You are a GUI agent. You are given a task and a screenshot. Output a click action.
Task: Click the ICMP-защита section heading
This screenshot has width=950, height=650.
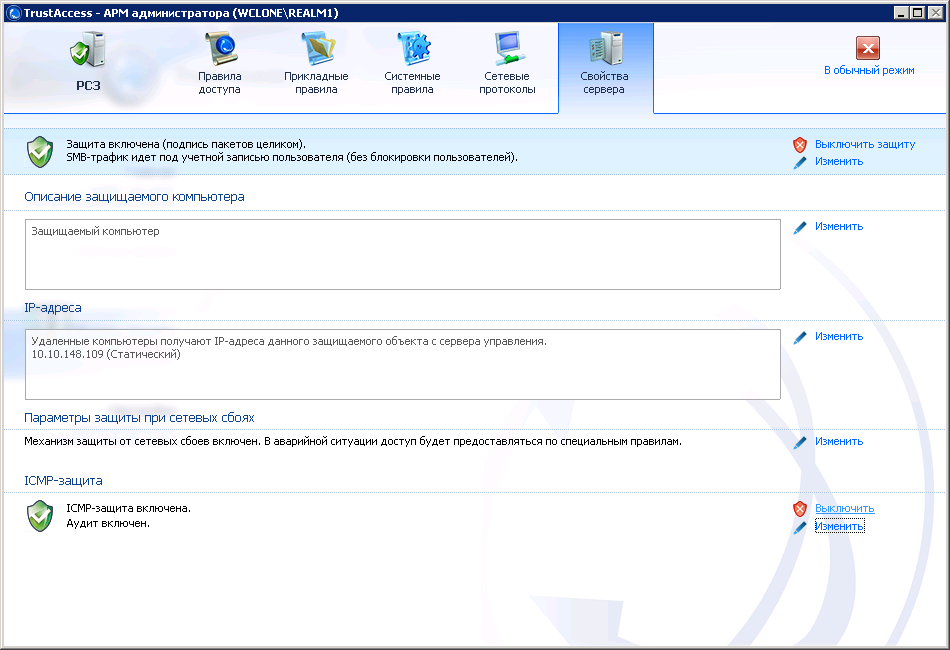(64, 481)
